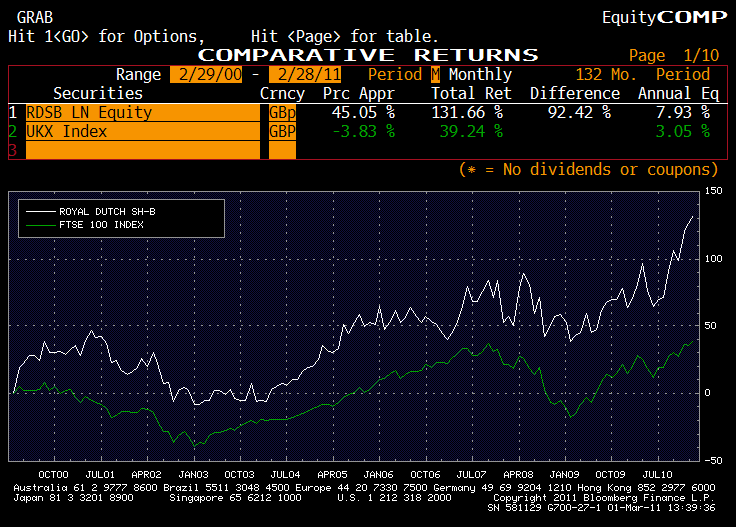Click the Total Ret column header
736x527 pixels.
[471, 93]
